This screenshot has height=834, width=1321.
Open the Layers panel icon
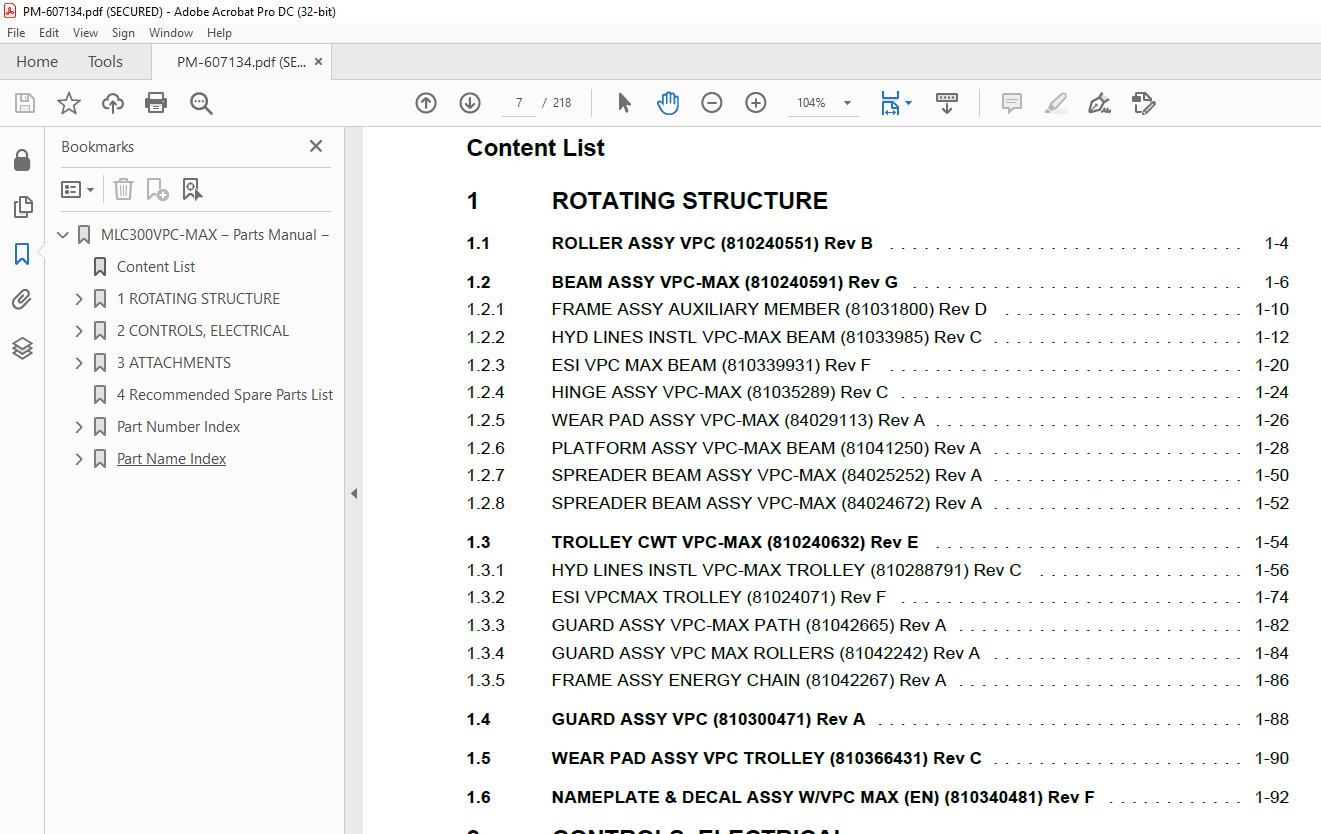22,347
